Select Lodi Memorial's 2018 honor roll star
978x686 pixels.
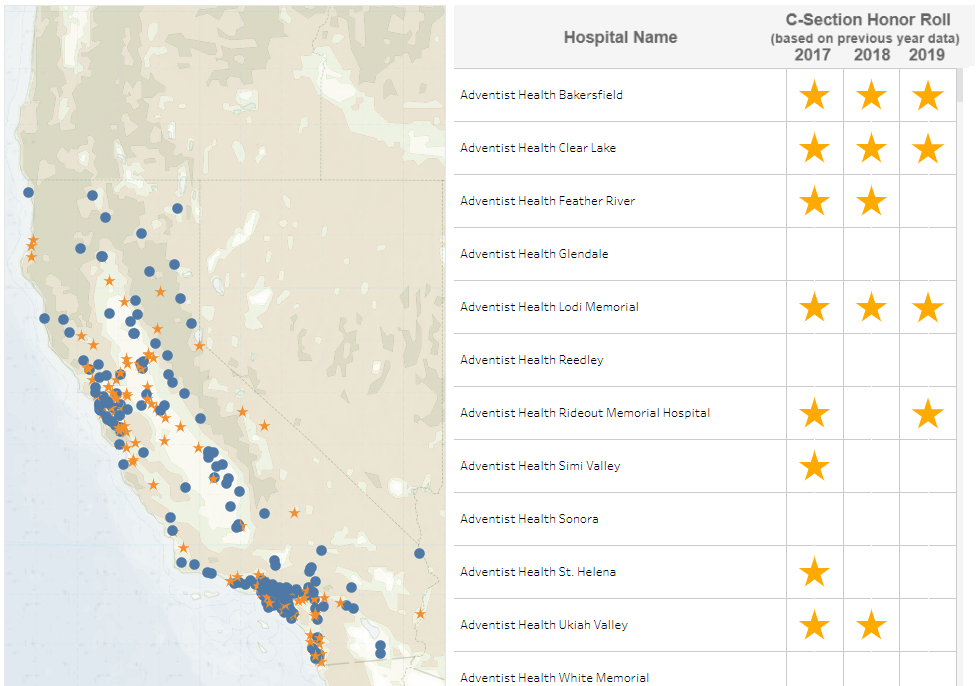(x=871, y=307)
